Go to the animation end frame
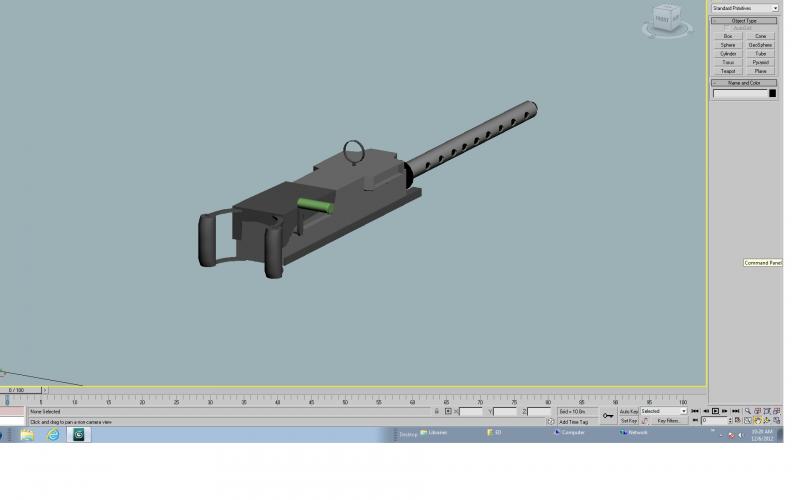 click(x=735, y=411)
